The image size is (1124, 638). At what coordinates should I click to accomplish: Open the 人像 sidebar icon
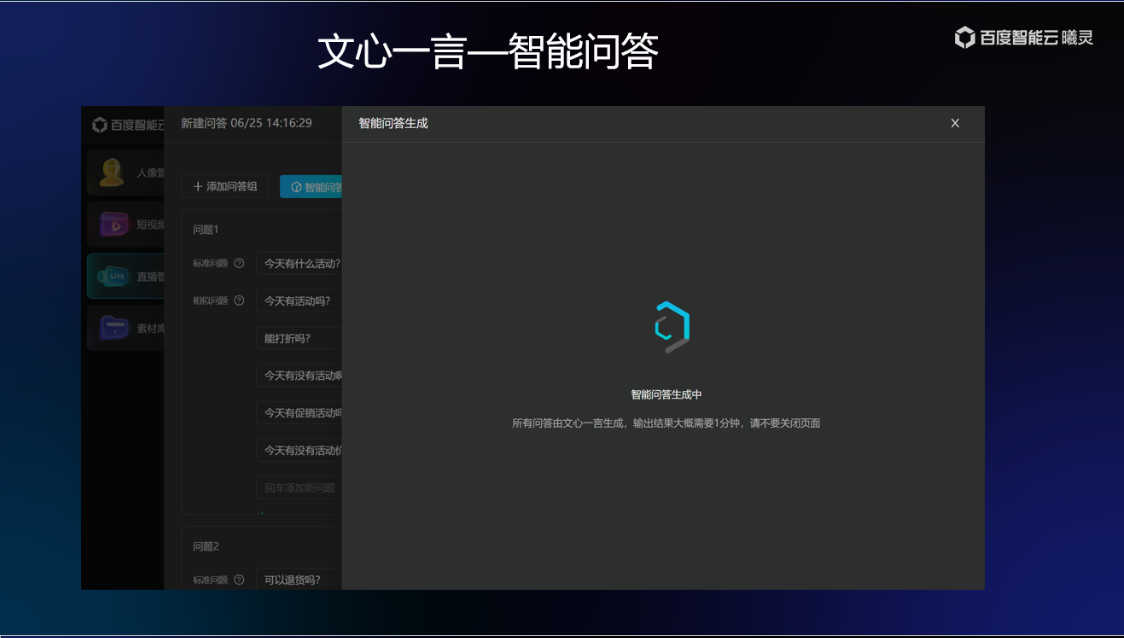[112, 172]
